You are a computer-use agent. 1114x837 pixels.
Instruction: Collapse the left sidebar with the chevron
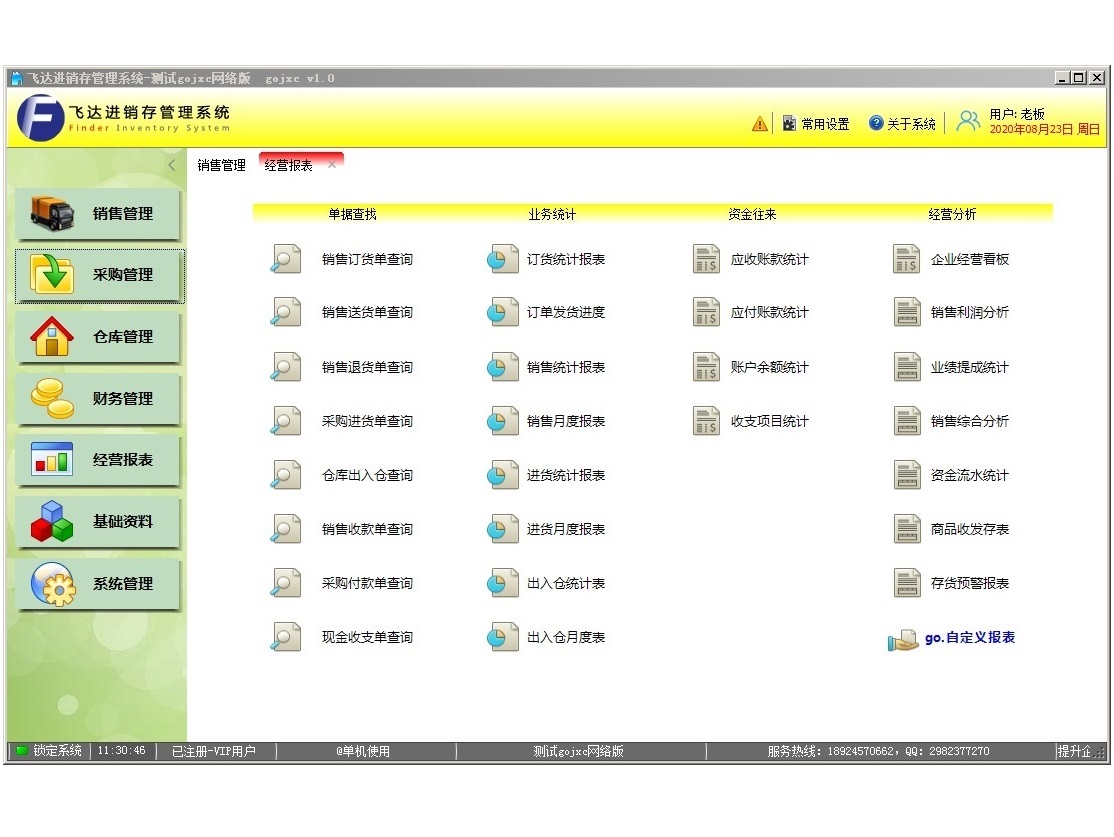click(x=172, y=165)
